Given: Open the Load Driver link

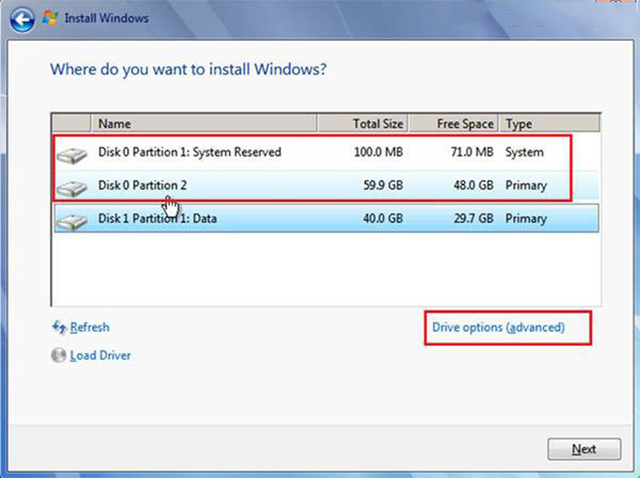Looking at the screenshot, I should click(100, 356).
